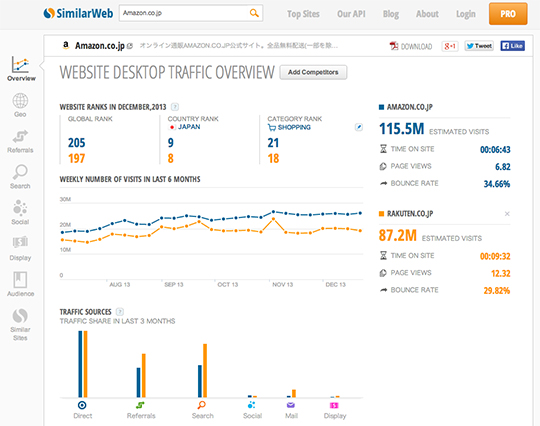Open the external link icon beside Amazon.co.jp

pyautogui.click(x=130, y=46)
